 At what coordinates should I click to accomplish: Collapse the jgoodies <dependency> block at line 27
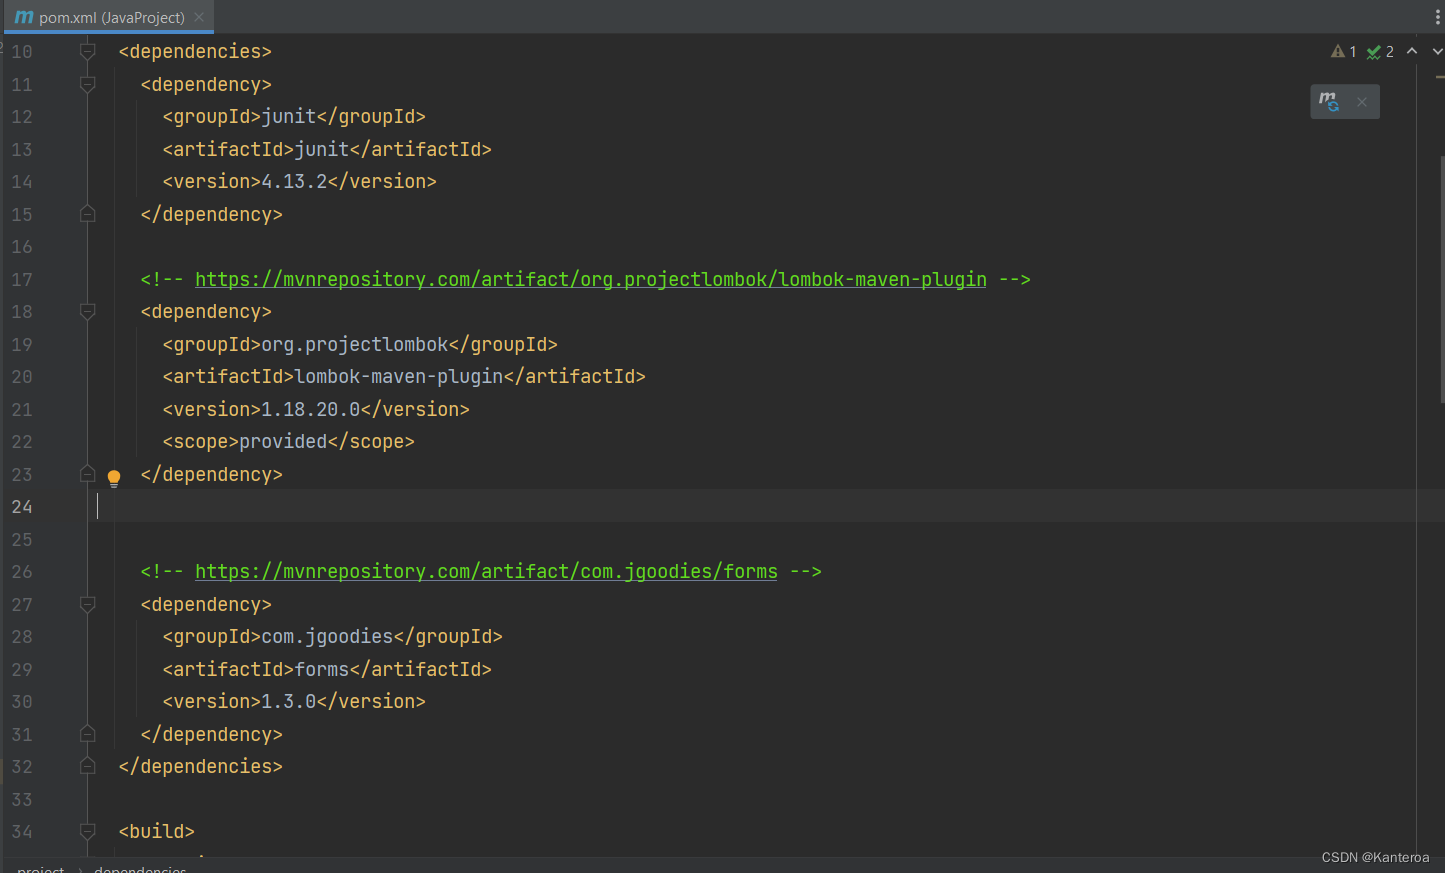pyautogui.click(x=88, y=605)
